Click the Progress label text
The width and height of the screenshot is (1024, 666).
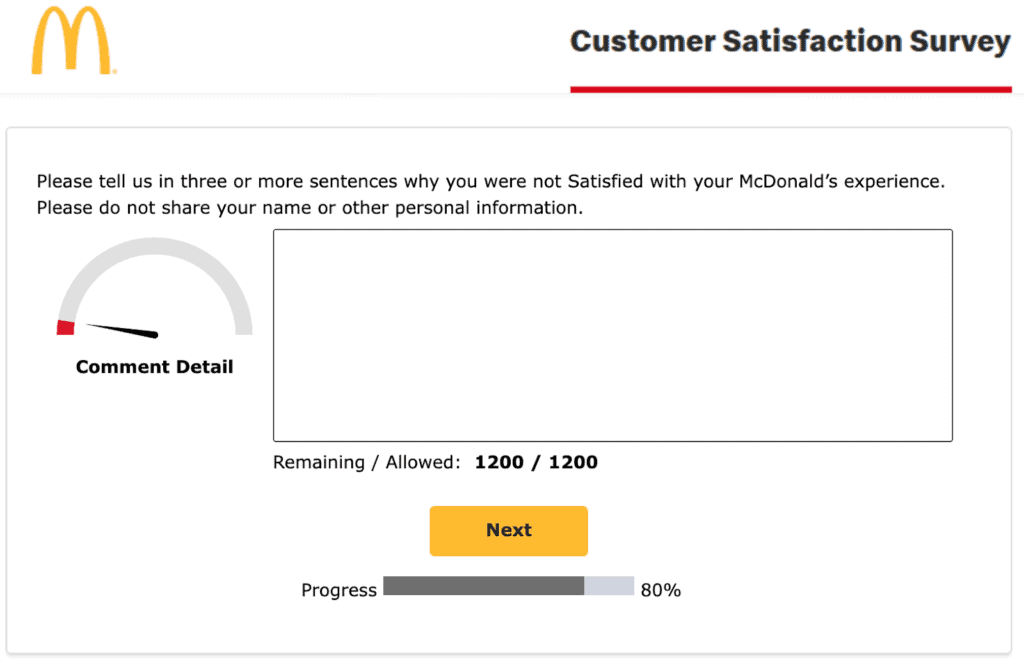tap(339, 590)
